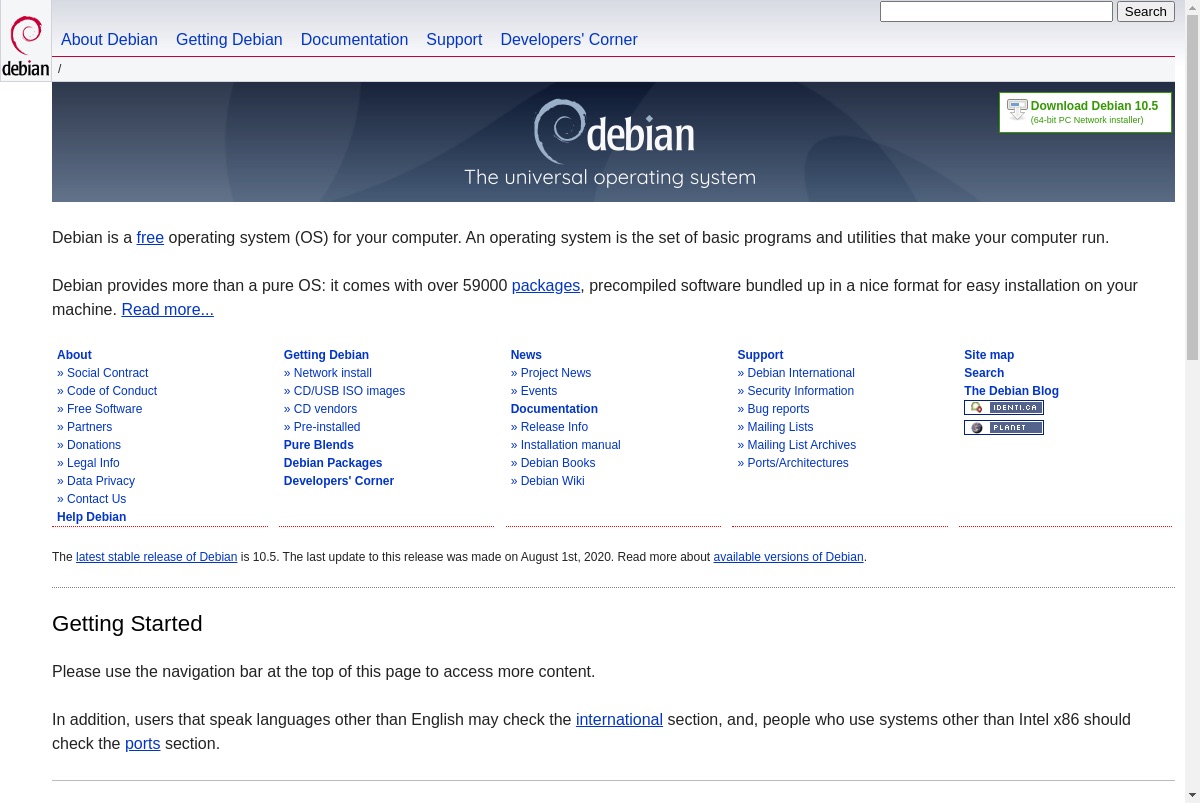The image size is (1200, 803).
Task: Click Download Debian 10.5 link
Action: click(x=1094, y=106)
